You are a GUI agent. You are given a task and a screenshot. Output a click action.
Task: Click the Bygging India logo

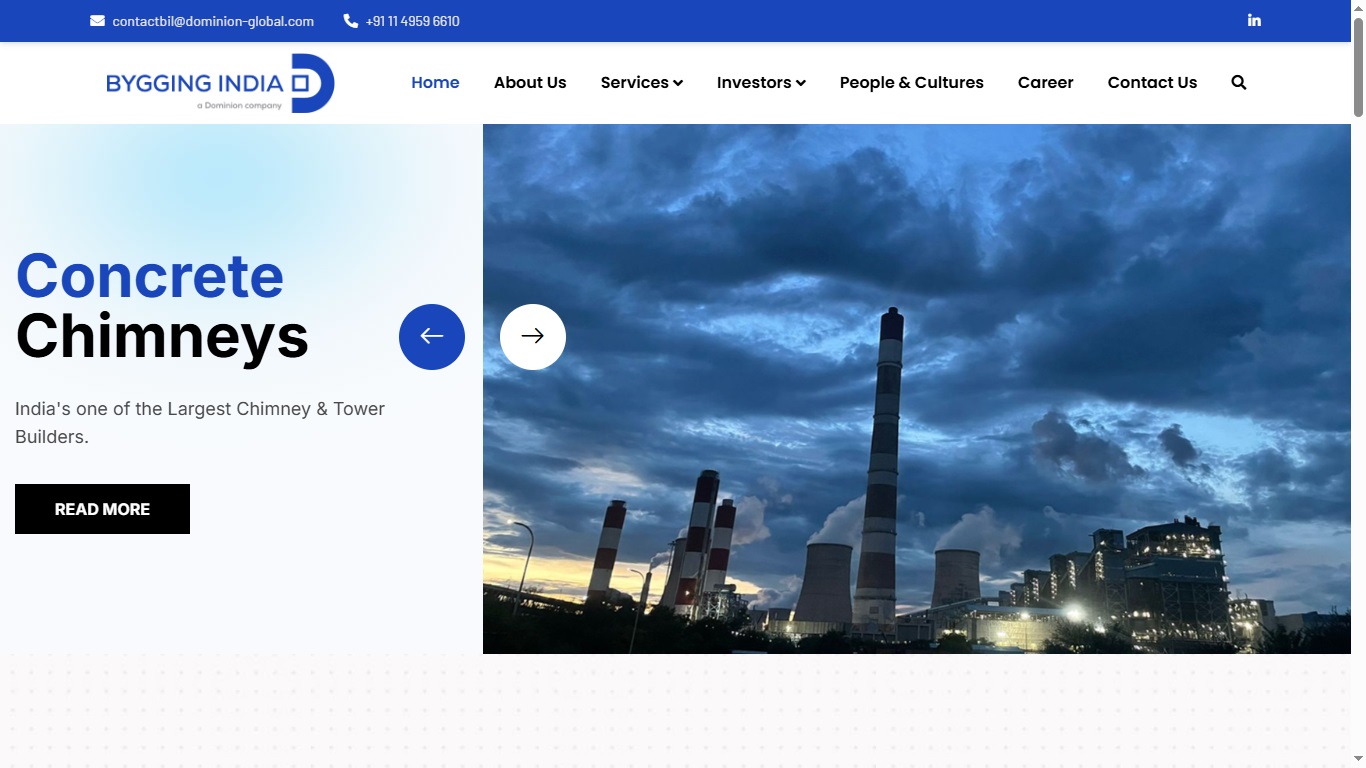[220, 83]
